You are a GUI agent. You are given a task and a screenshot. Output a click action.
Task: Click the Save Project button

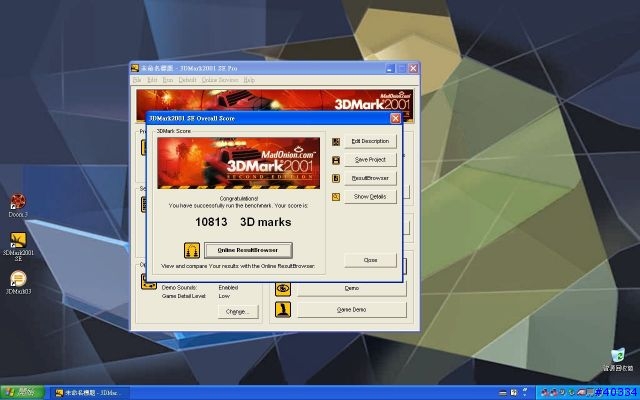370,160
